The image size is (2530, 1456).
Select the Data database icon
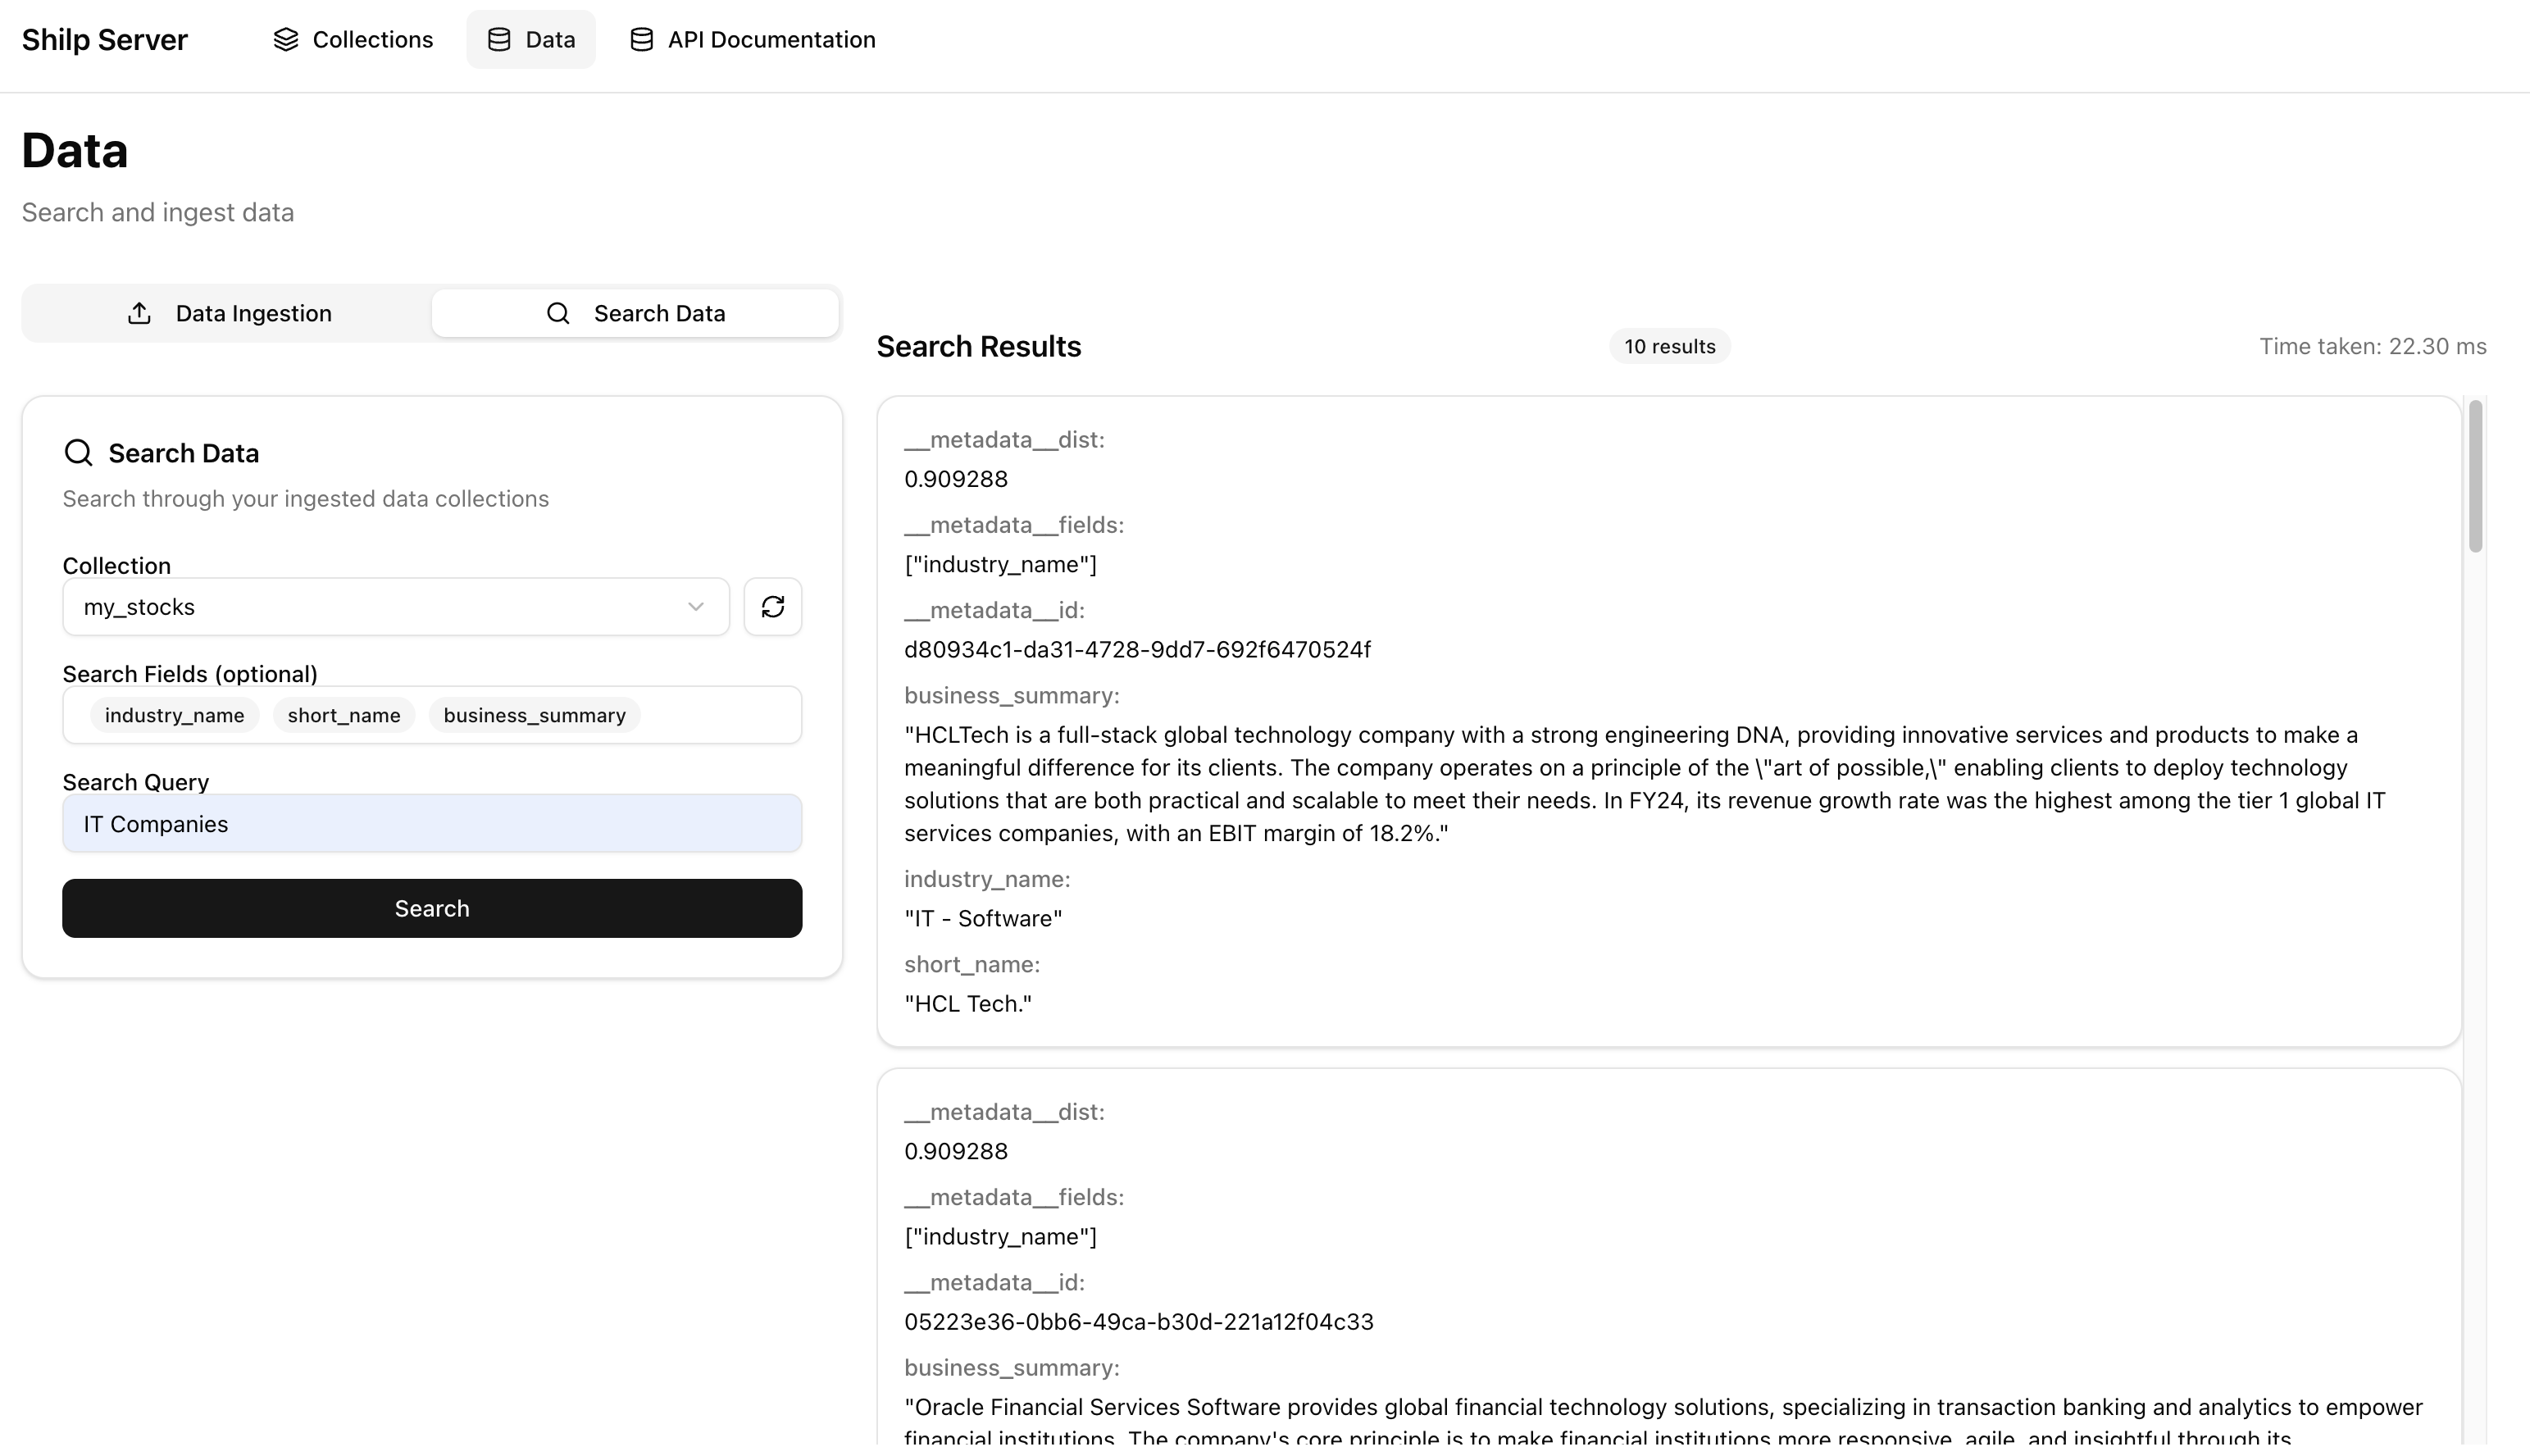click(497, 39)
